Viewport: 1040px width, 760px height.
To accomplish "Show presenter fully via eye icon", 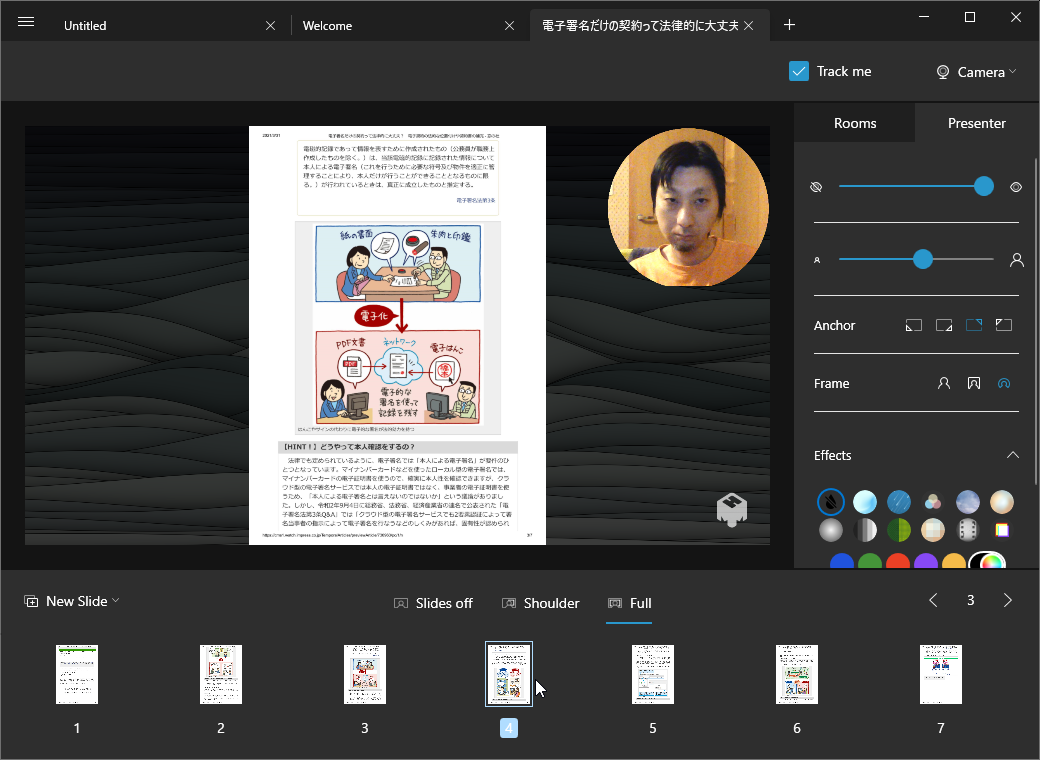I will (1016, 187).
